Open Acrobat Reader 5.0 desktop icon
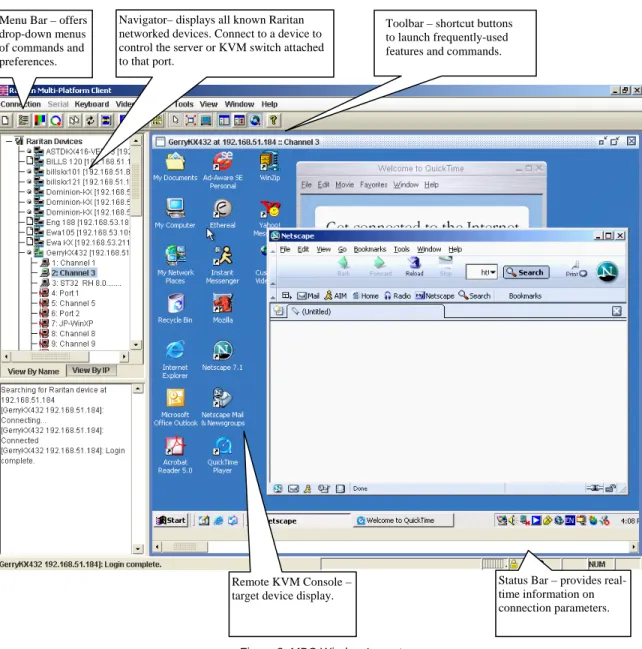The image size is (642, 649). click(x=175, y=455)
